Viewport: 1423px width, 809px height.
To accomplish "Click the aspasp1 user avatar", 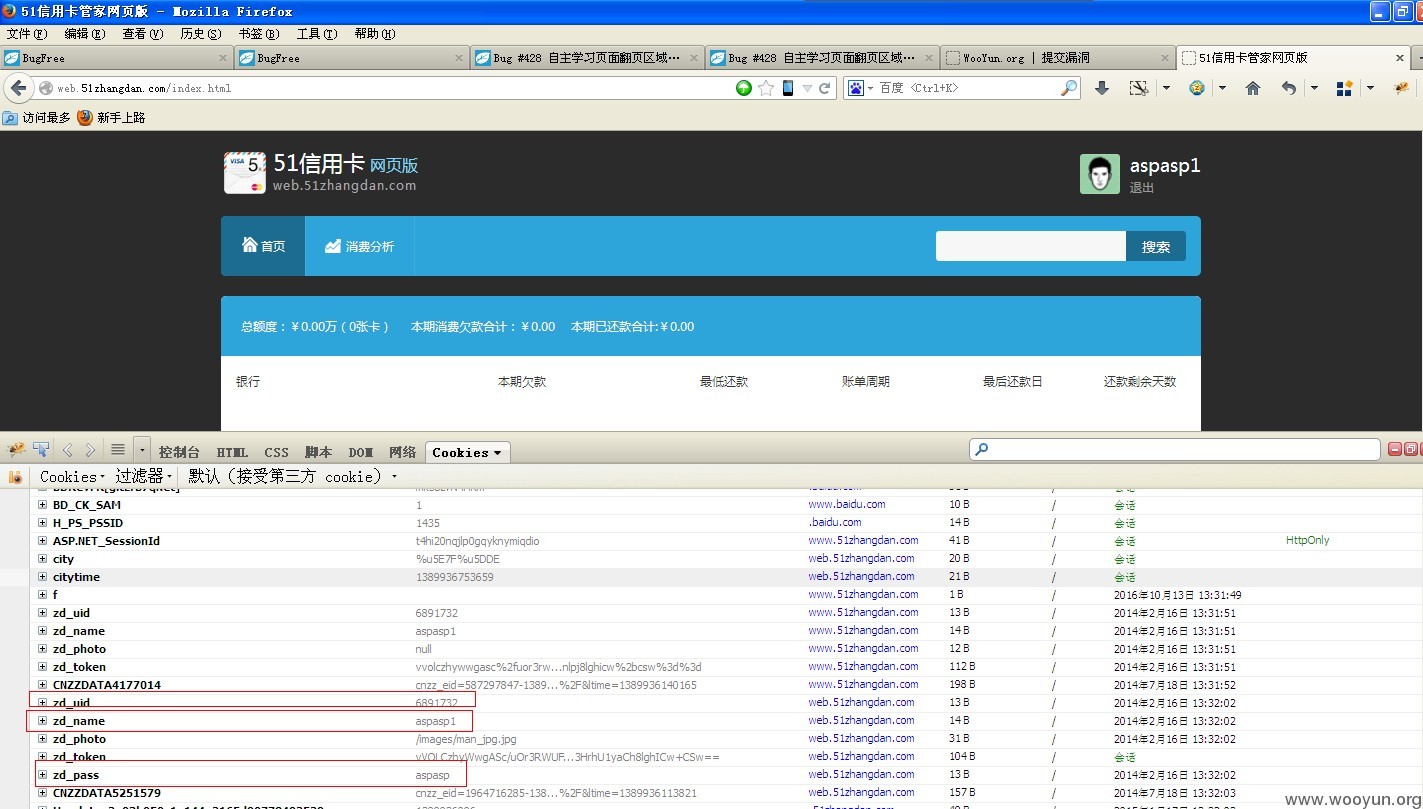I will [1100, 174].
